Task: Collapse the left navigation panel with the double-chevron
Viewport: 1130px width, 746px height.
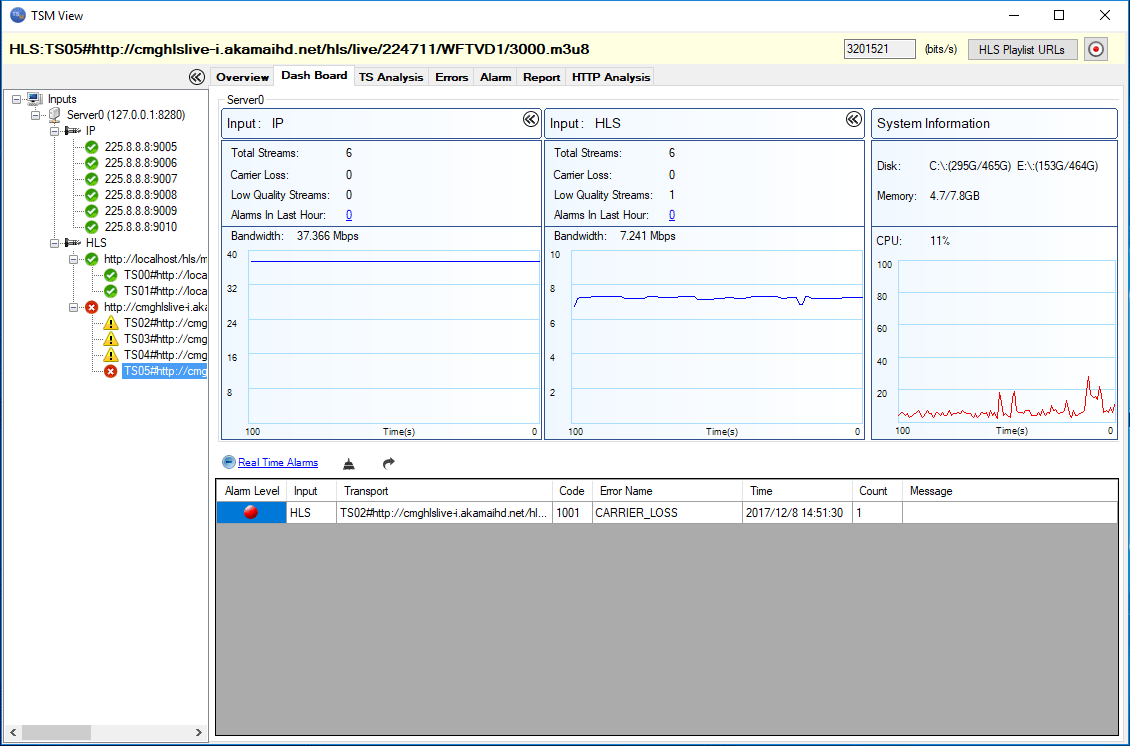Action: (196, 77)
